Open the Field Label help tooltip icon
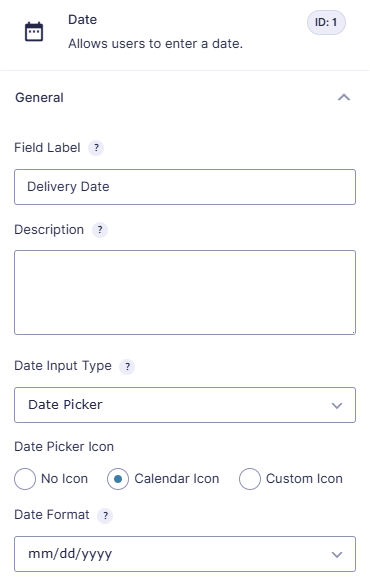The width and height of the screenshot is (370, 586). [x=96, y=148]
